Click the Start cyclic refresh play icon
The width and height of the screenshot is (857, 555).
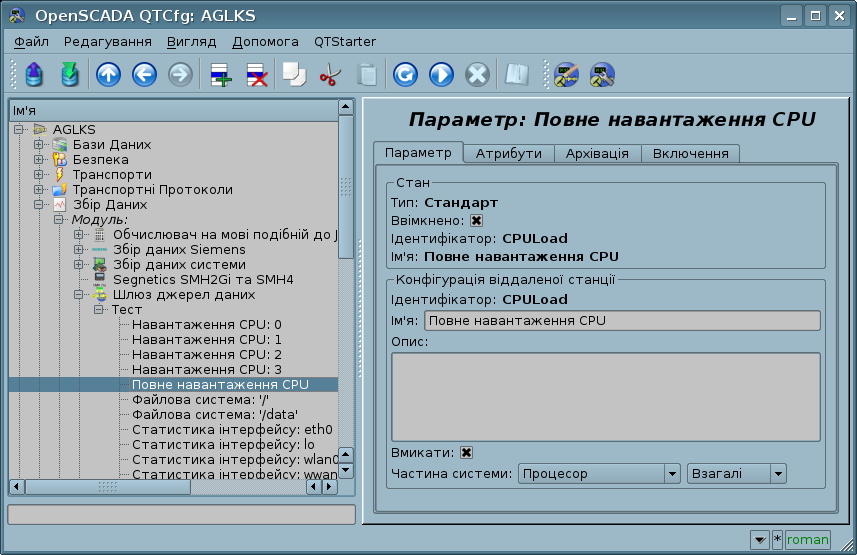441,74
